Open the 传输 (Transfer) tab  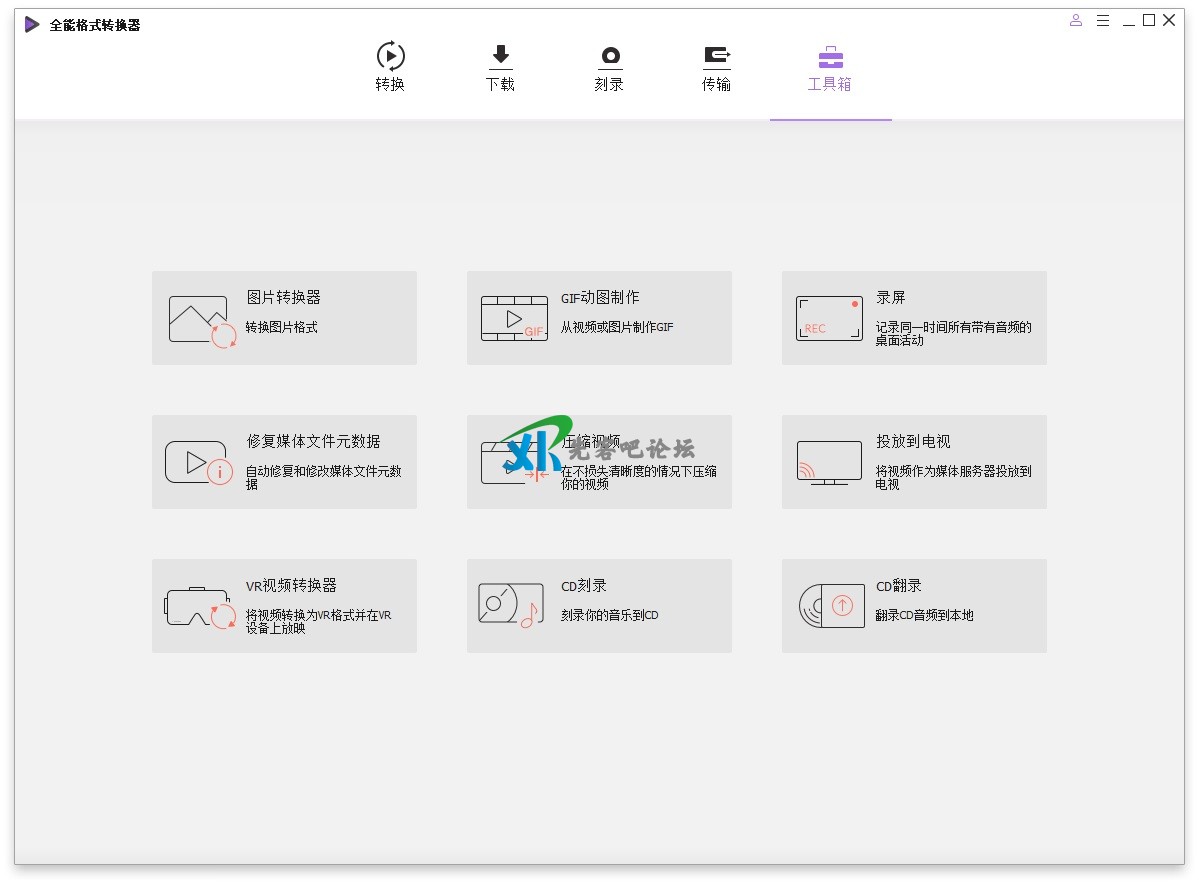716,67
